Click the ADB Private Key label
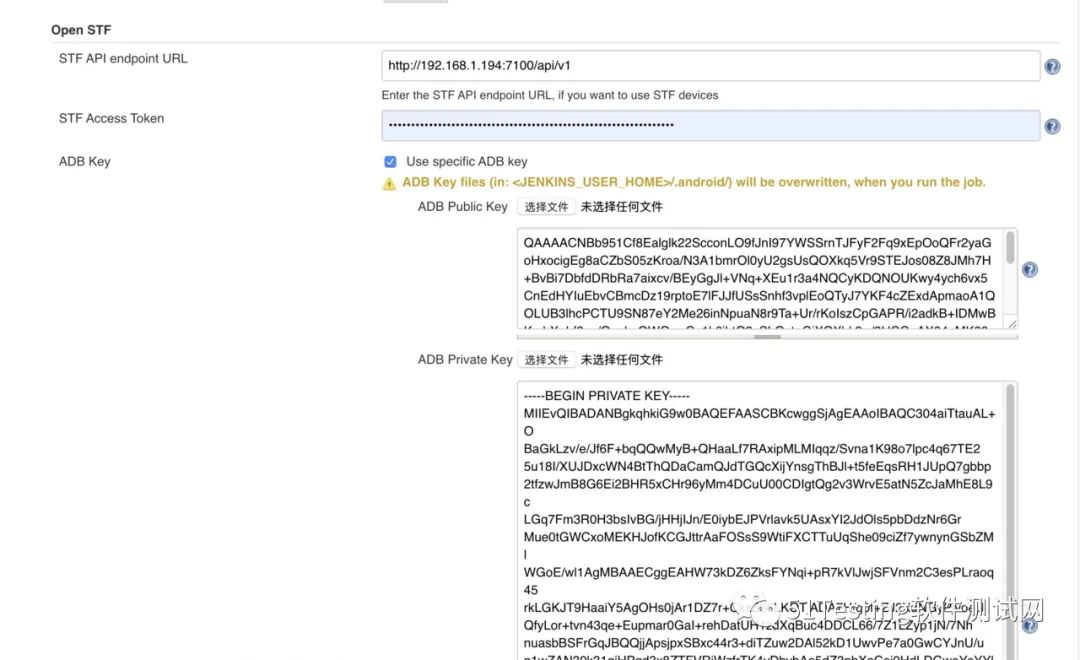 [465, 360]
